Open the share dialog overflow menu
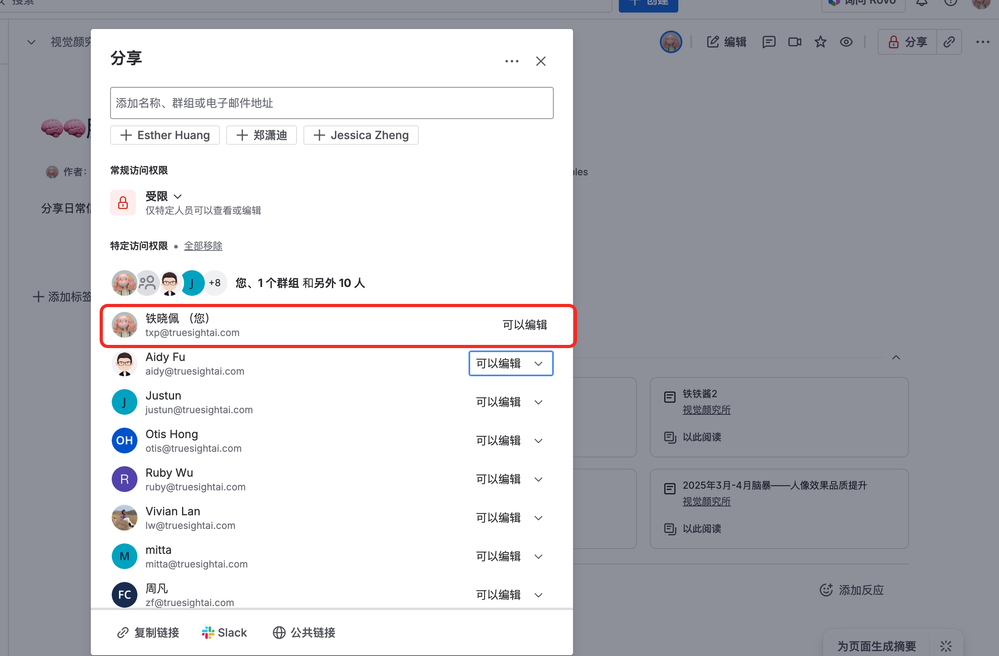Screen dimensions: 999x656 511,61
